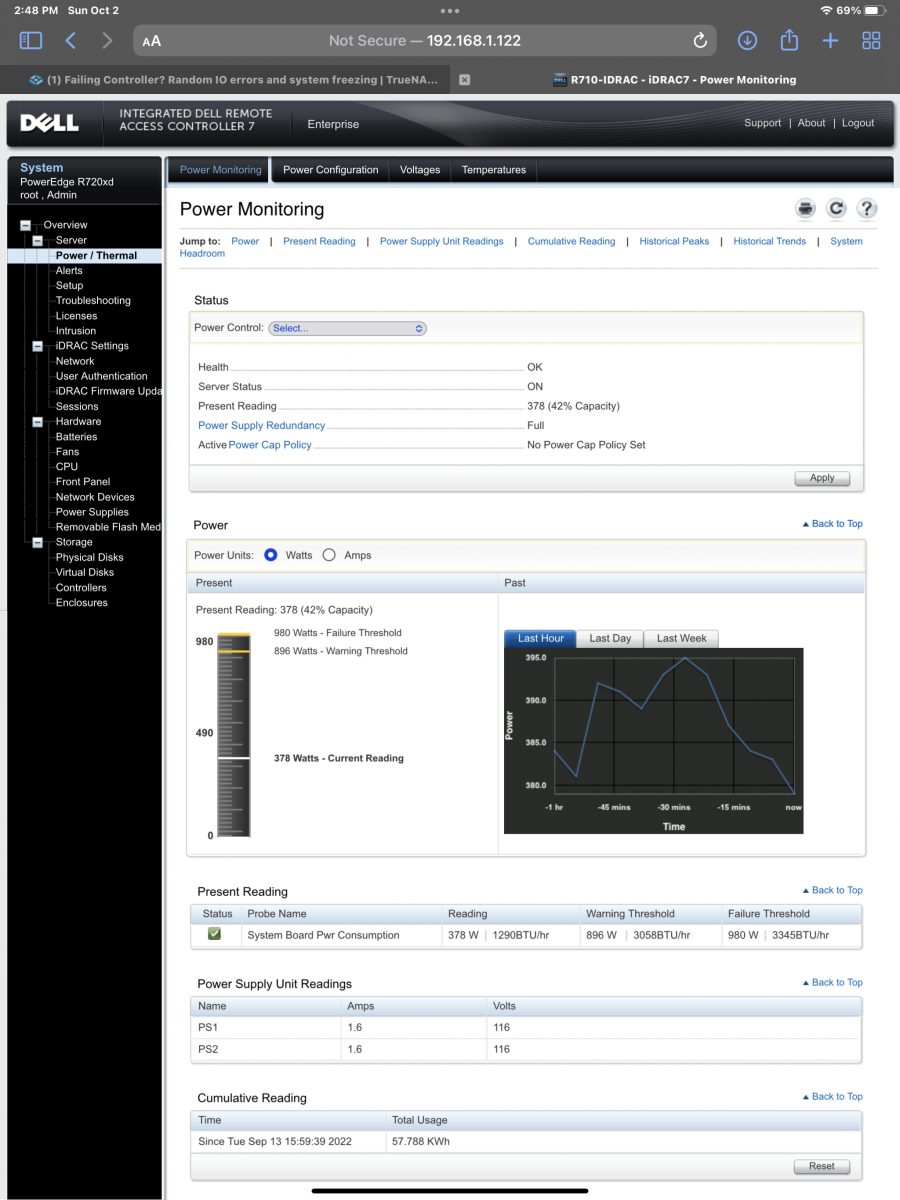Image resolution: width=900 pixels, height=1200 pixels.
Task: Switch to Voltages tab
Action: coord(420,170)
